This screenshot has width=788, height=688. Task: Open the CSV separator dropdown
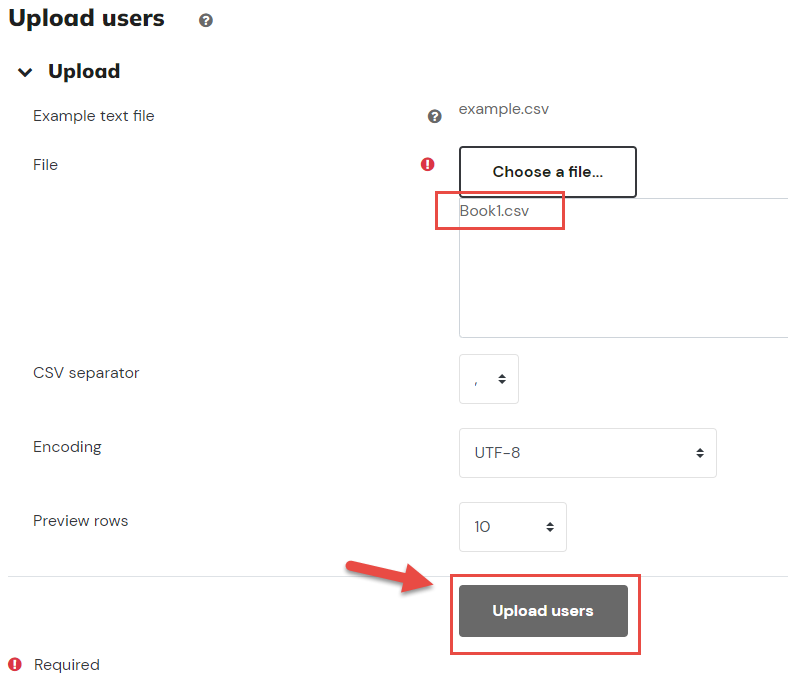(488, 379)
